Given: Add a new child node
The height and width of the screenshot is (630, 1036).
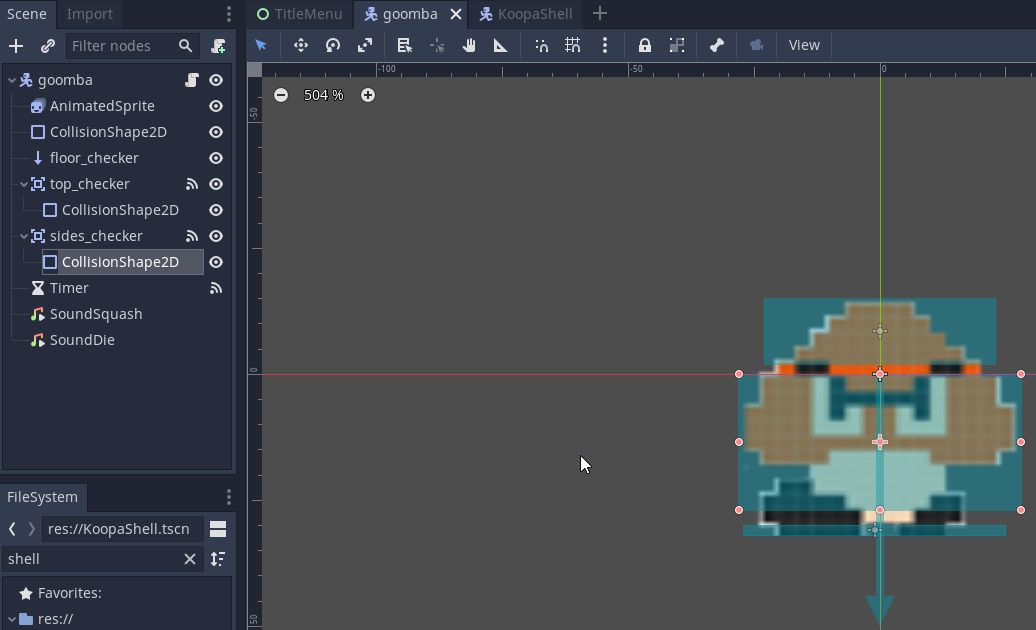Looking at the screenshot, I should 16,46.
